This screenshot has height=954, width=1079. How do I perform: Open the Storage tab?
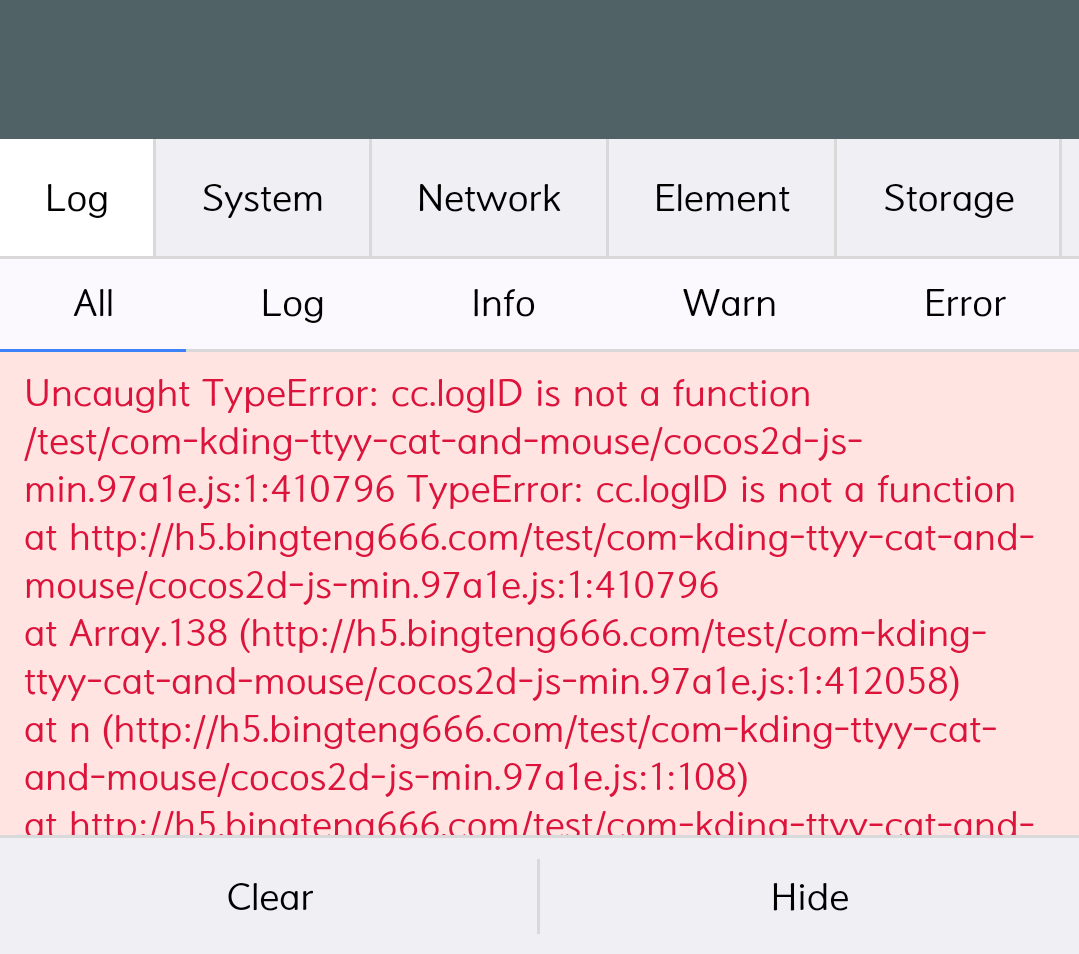948,198
